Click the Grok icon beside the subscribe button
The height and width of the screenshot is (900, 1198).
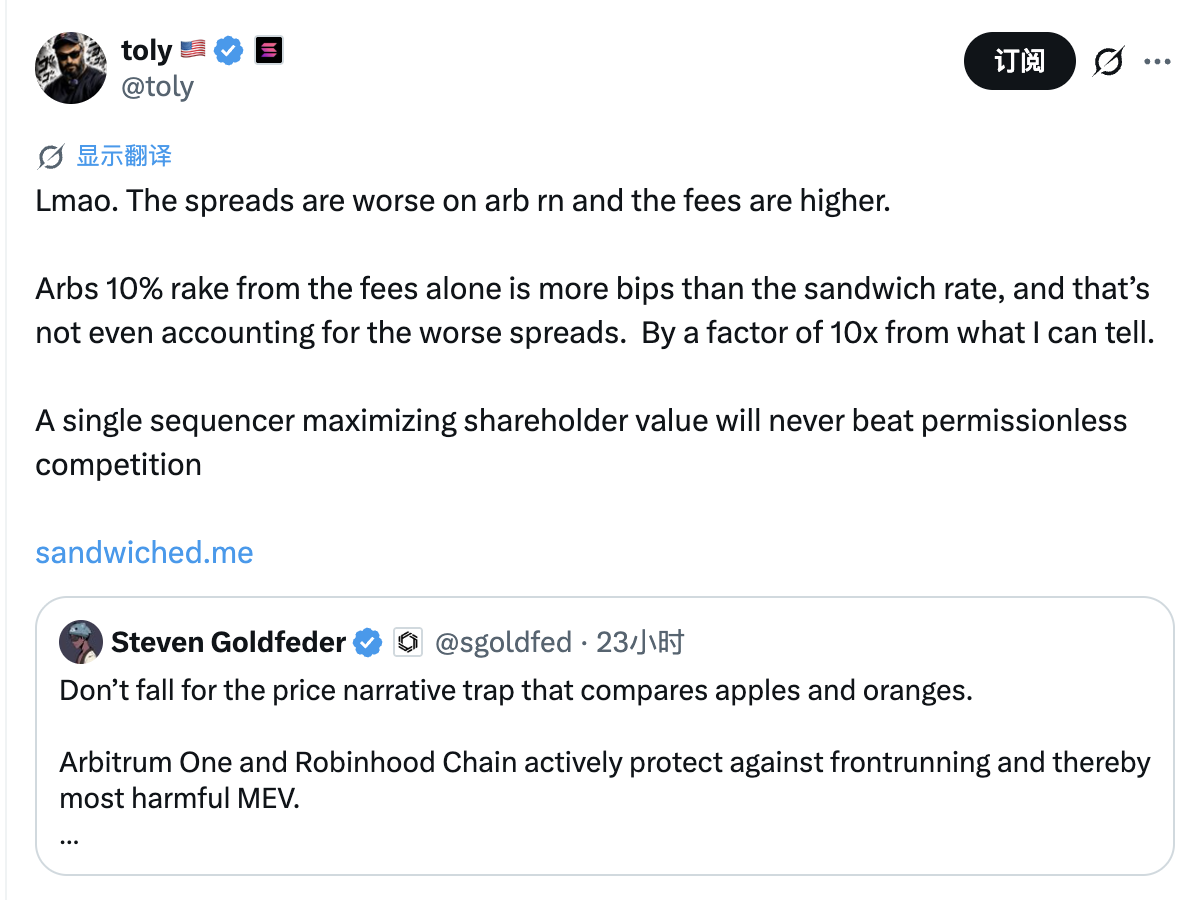coord(1108,61)
